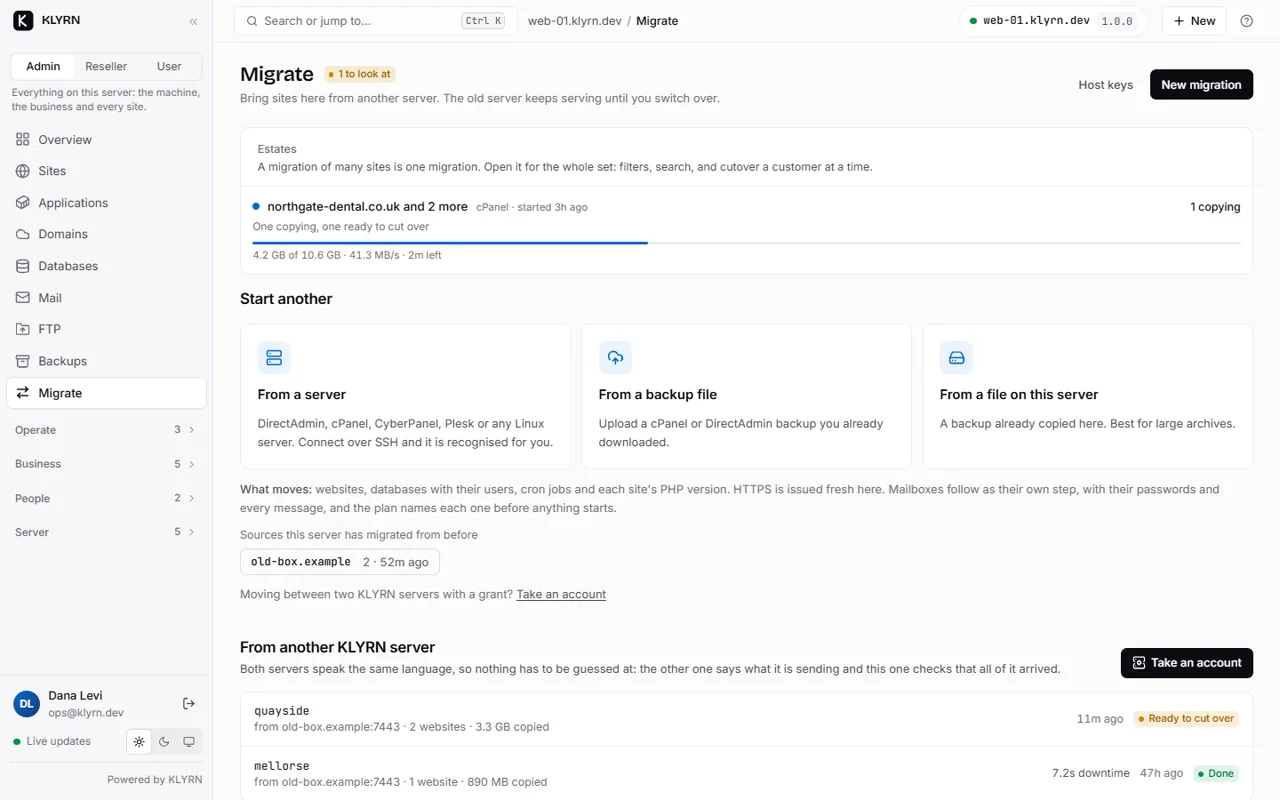Click the sign-out icon beside Dana Levi
1280x800 pixels.
(189, 704)
